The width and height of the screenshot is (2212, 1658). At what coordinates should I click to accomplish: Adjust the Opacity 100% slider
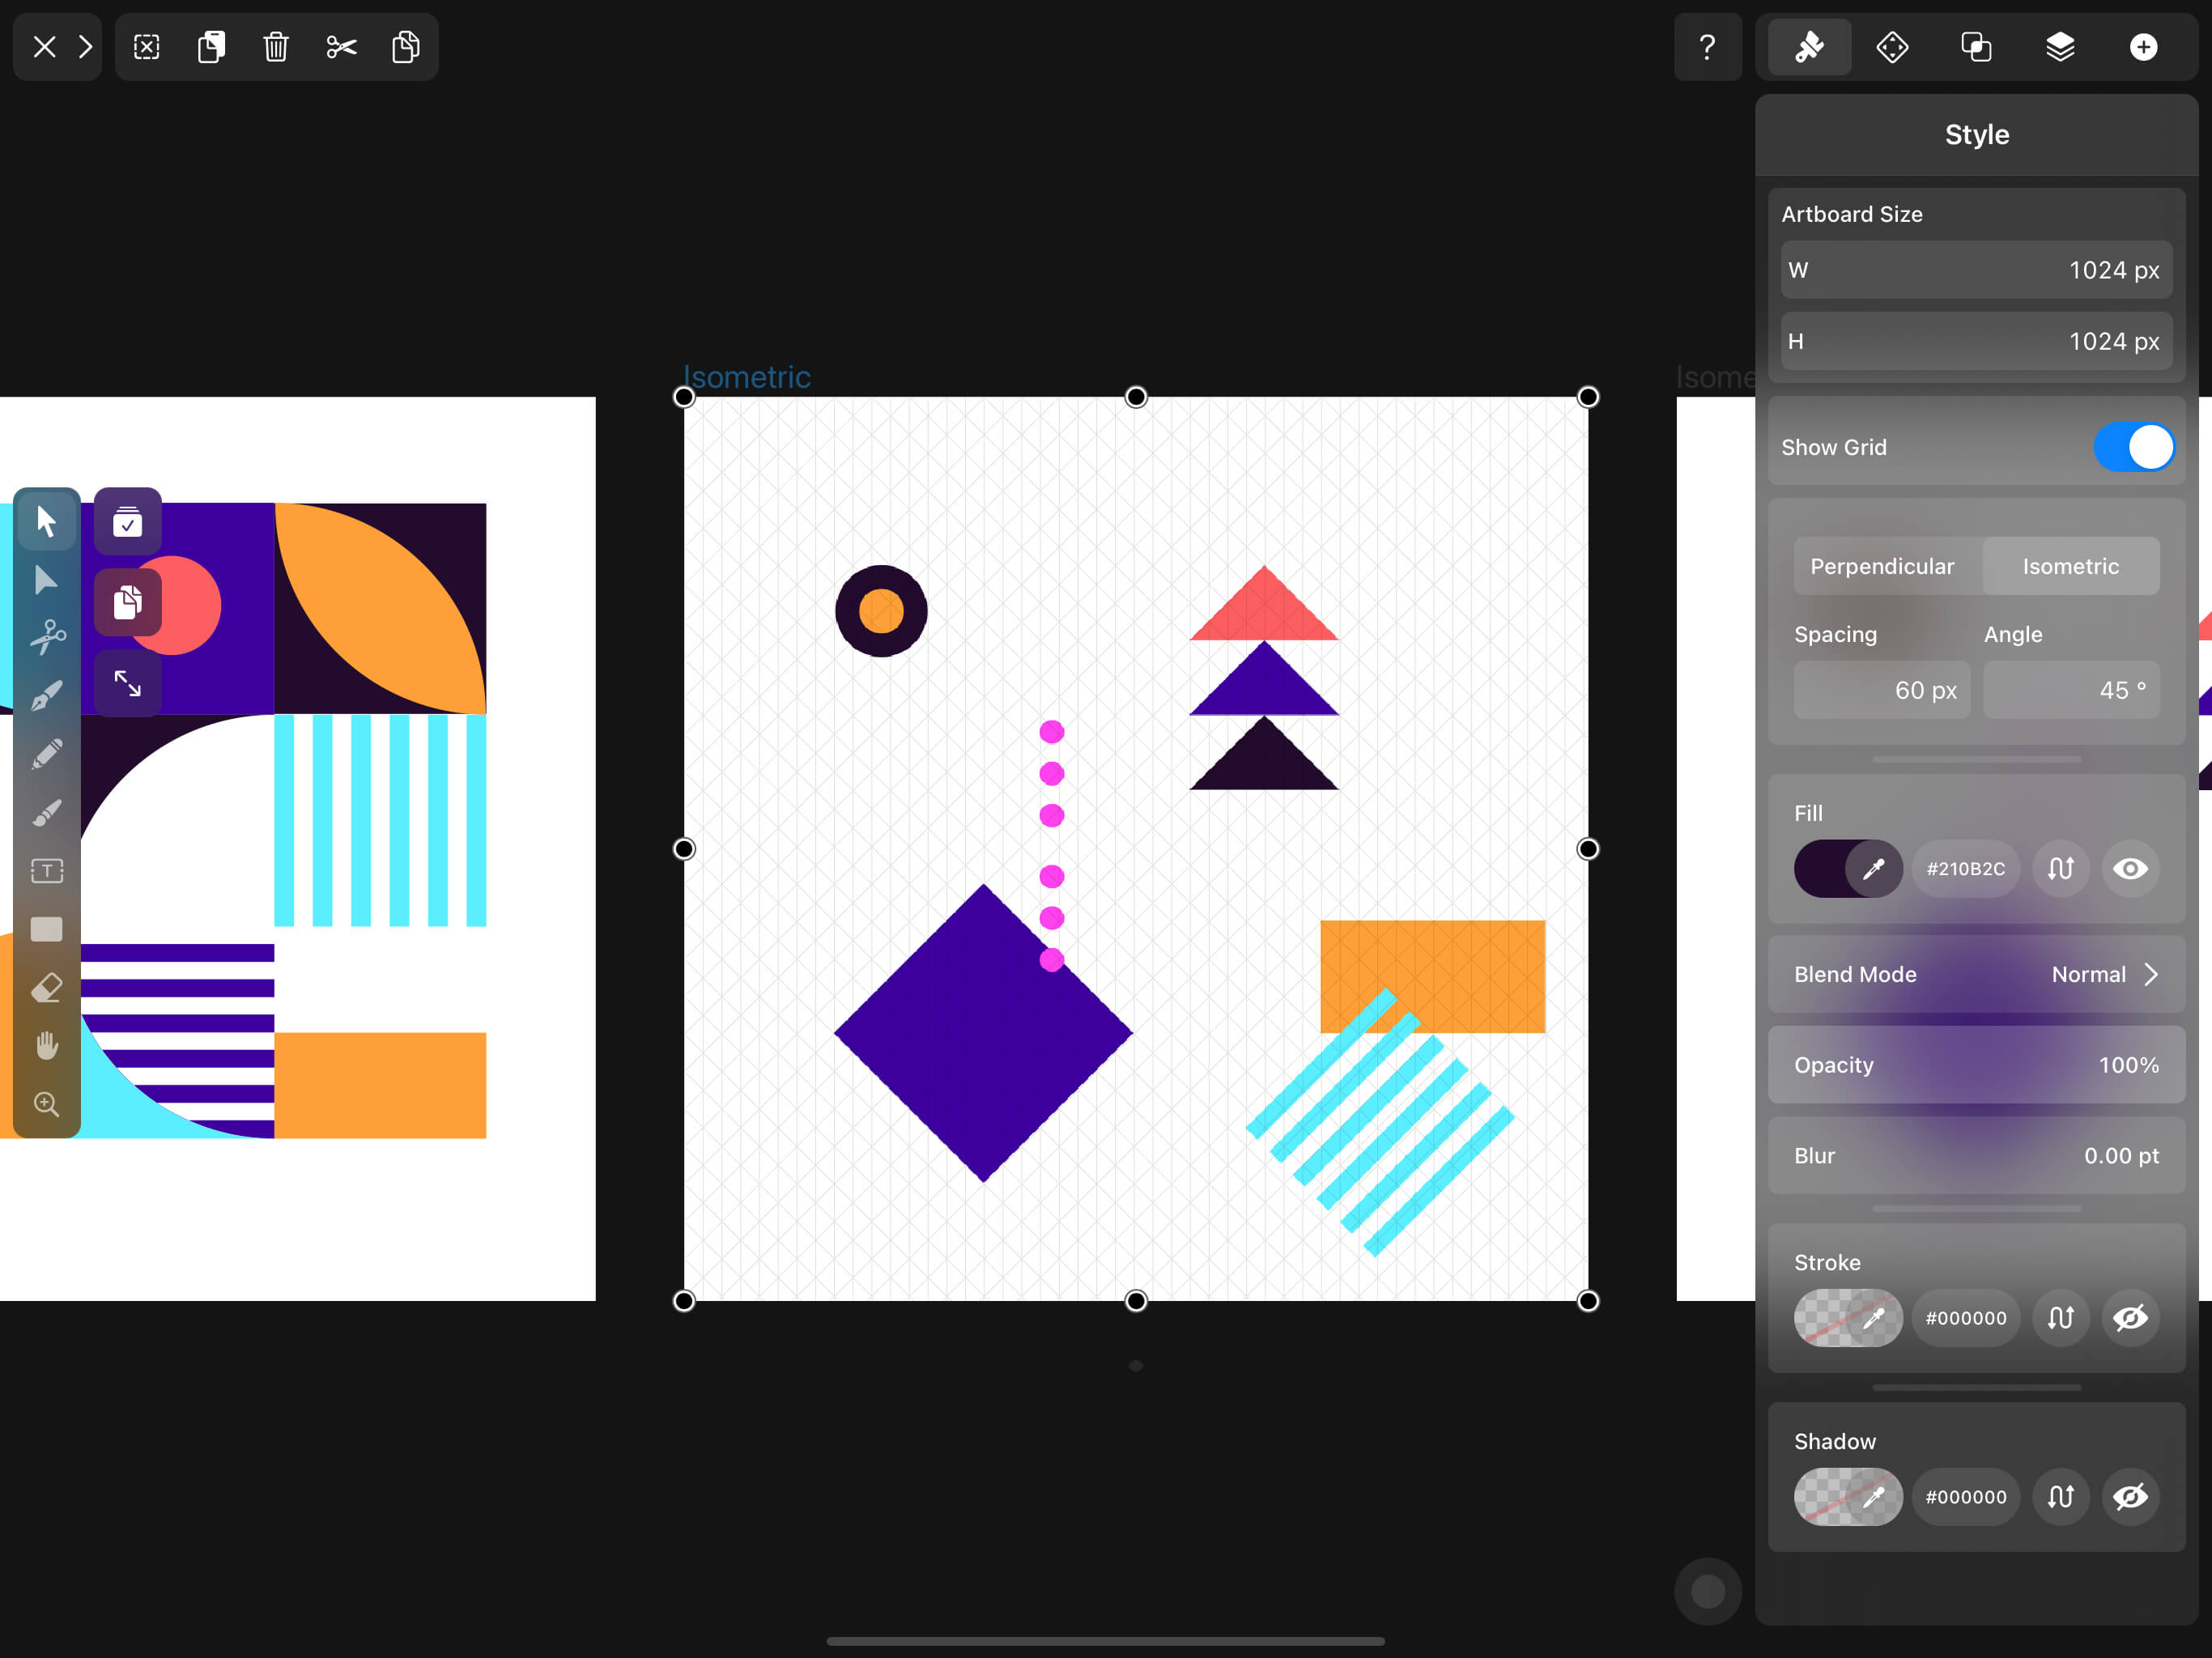pyautogui.click(x=1976, y=1065)
